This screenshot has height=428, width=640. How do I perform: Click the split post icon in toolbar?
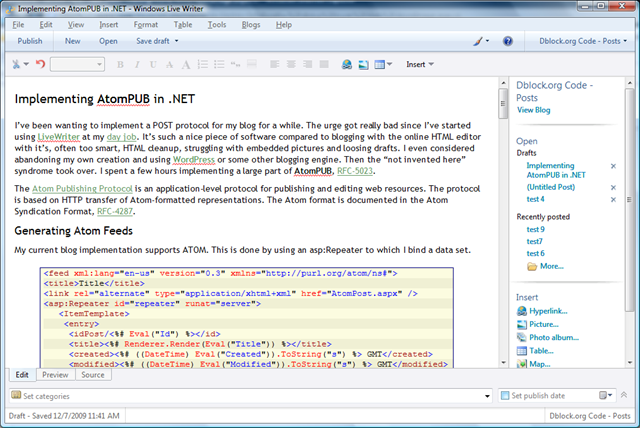coord(252,64)
